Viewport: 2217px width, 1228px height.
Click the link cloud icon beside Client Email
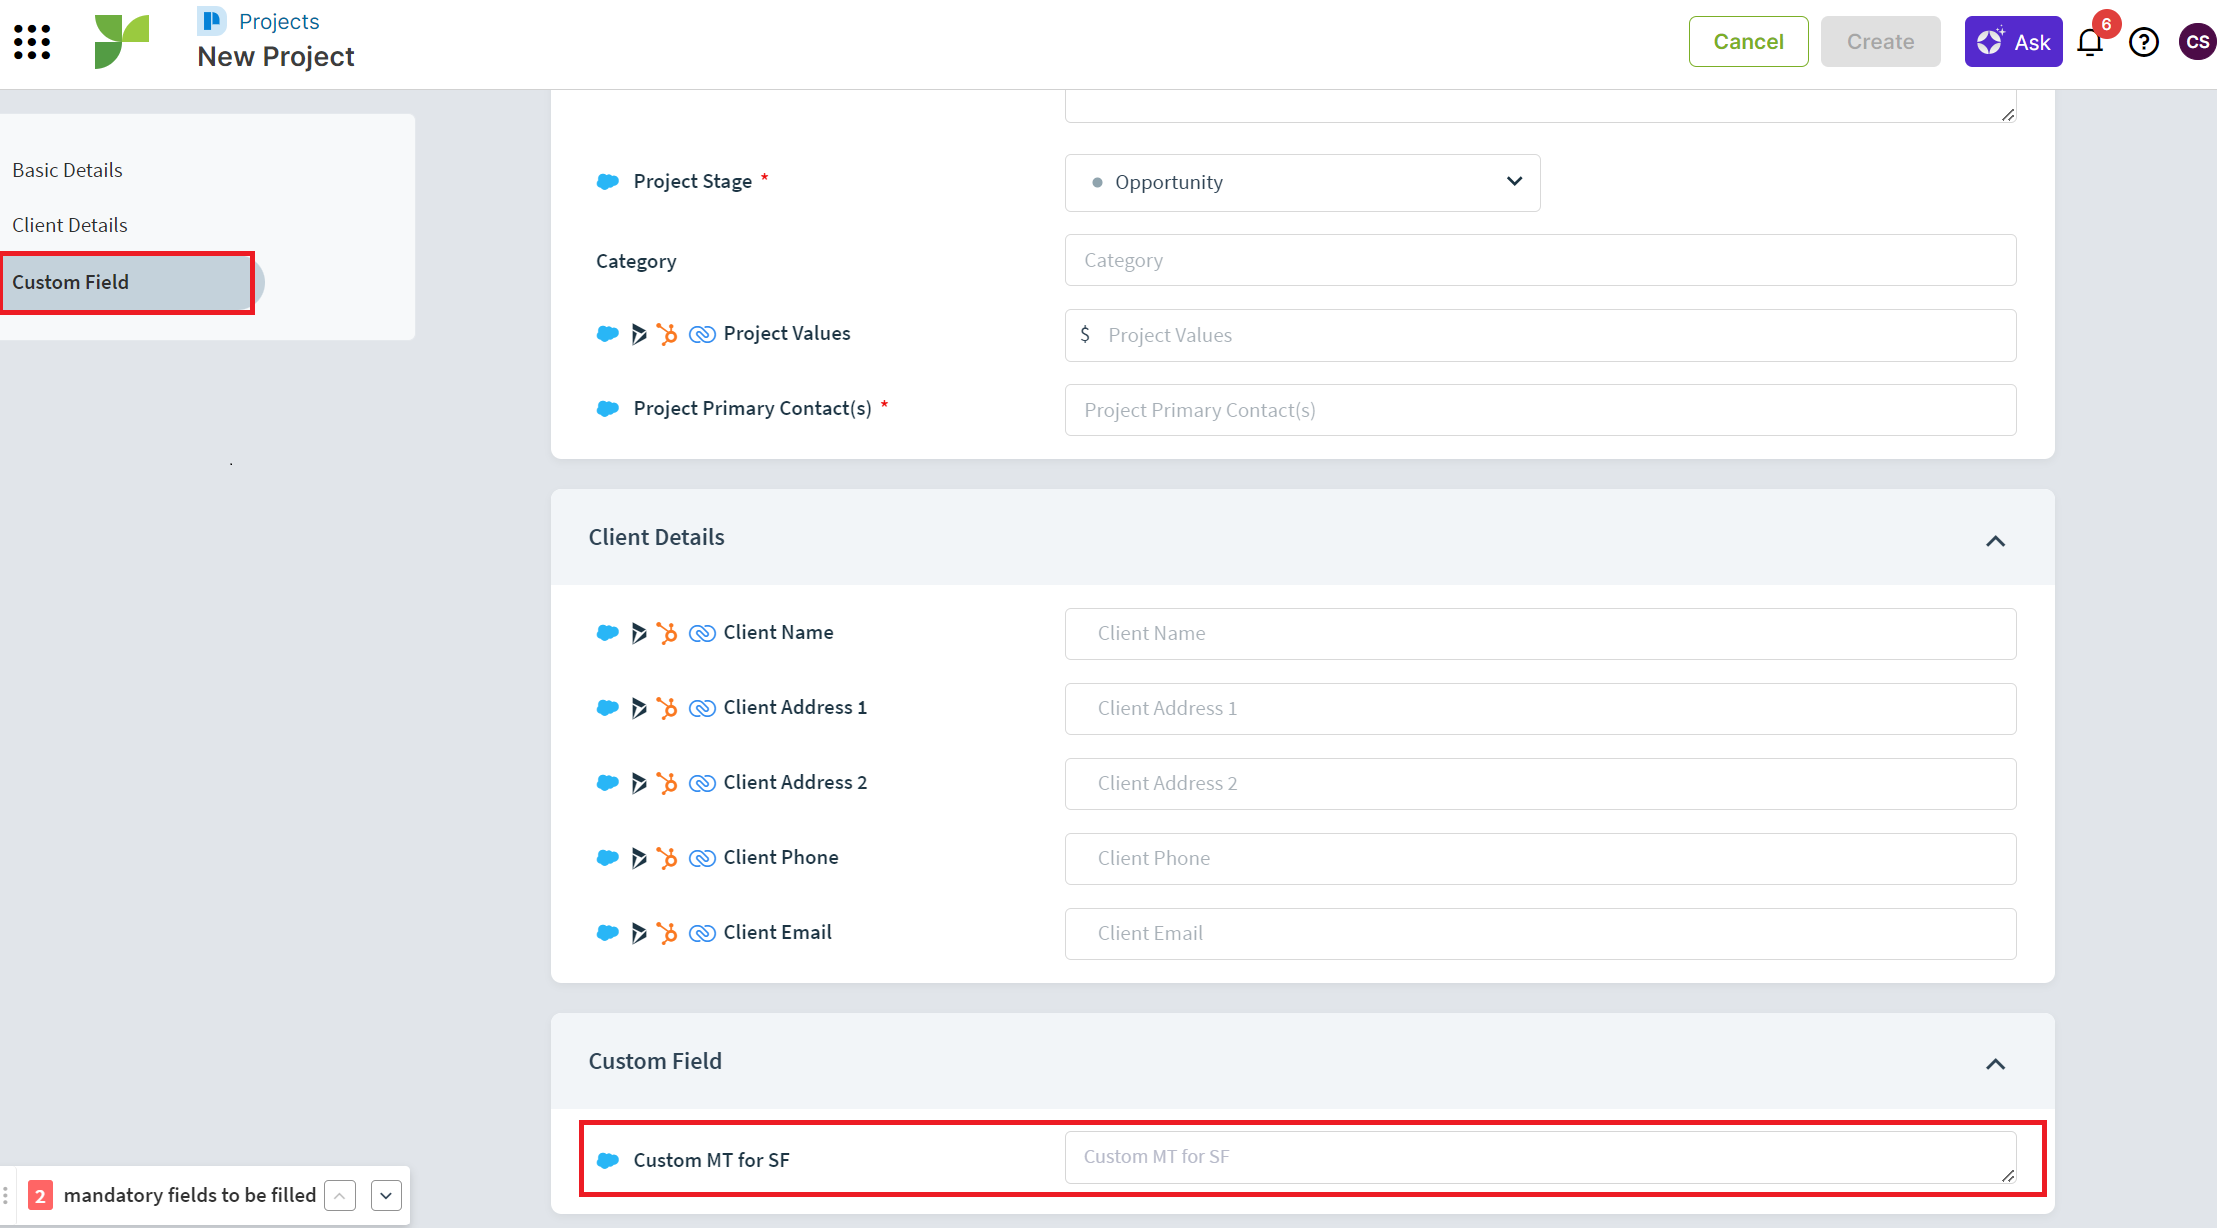702,933
